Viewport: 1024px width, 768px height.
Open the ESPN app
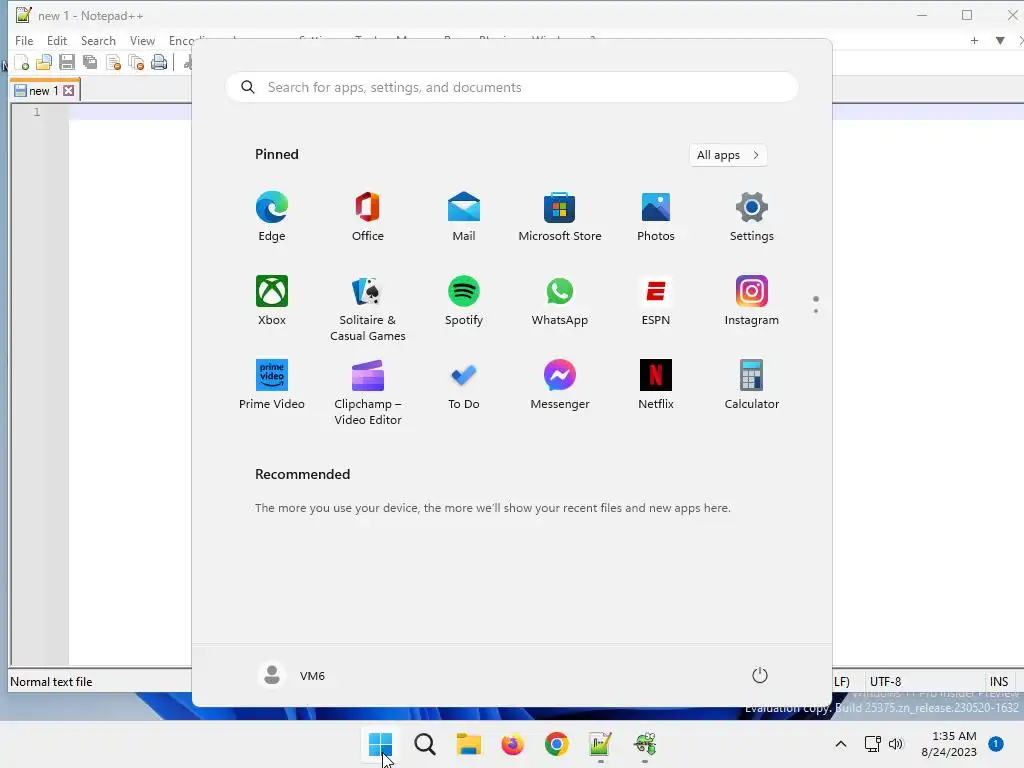(x=656, y=300)
